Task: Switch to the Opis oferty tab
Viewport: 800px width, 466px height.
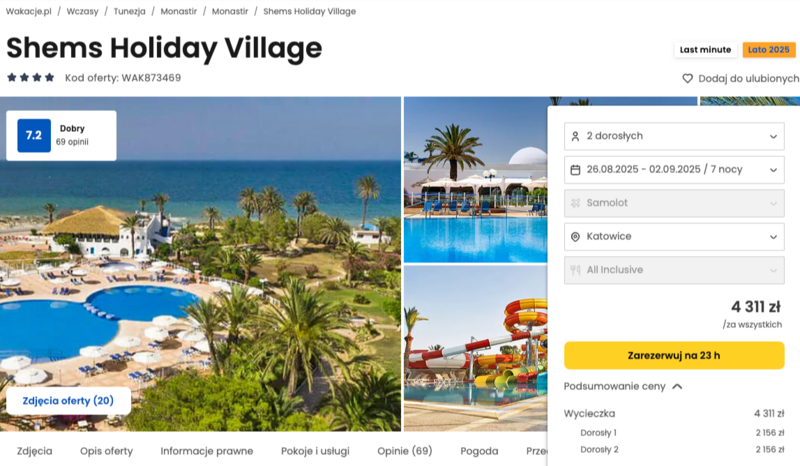Action: (x=106, y=451)
